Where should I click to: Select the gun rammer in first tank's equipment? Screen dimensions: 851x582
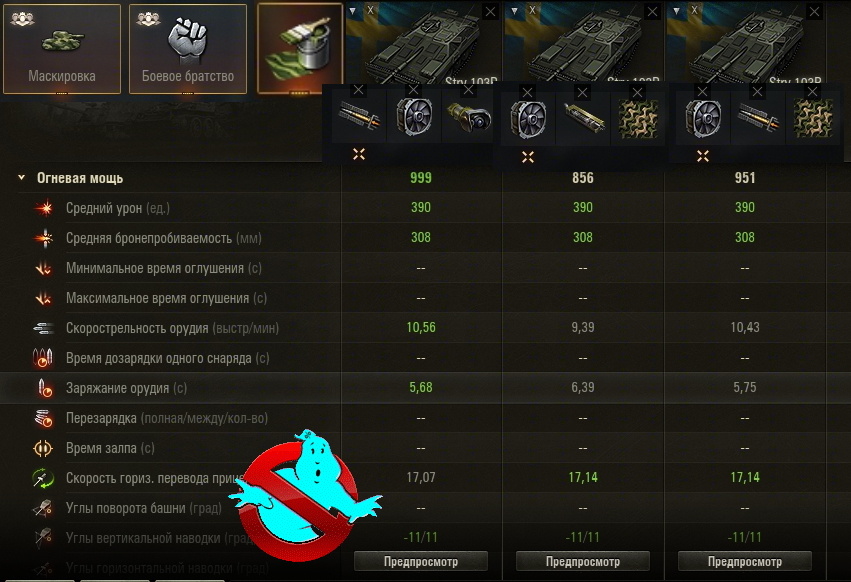358,117
